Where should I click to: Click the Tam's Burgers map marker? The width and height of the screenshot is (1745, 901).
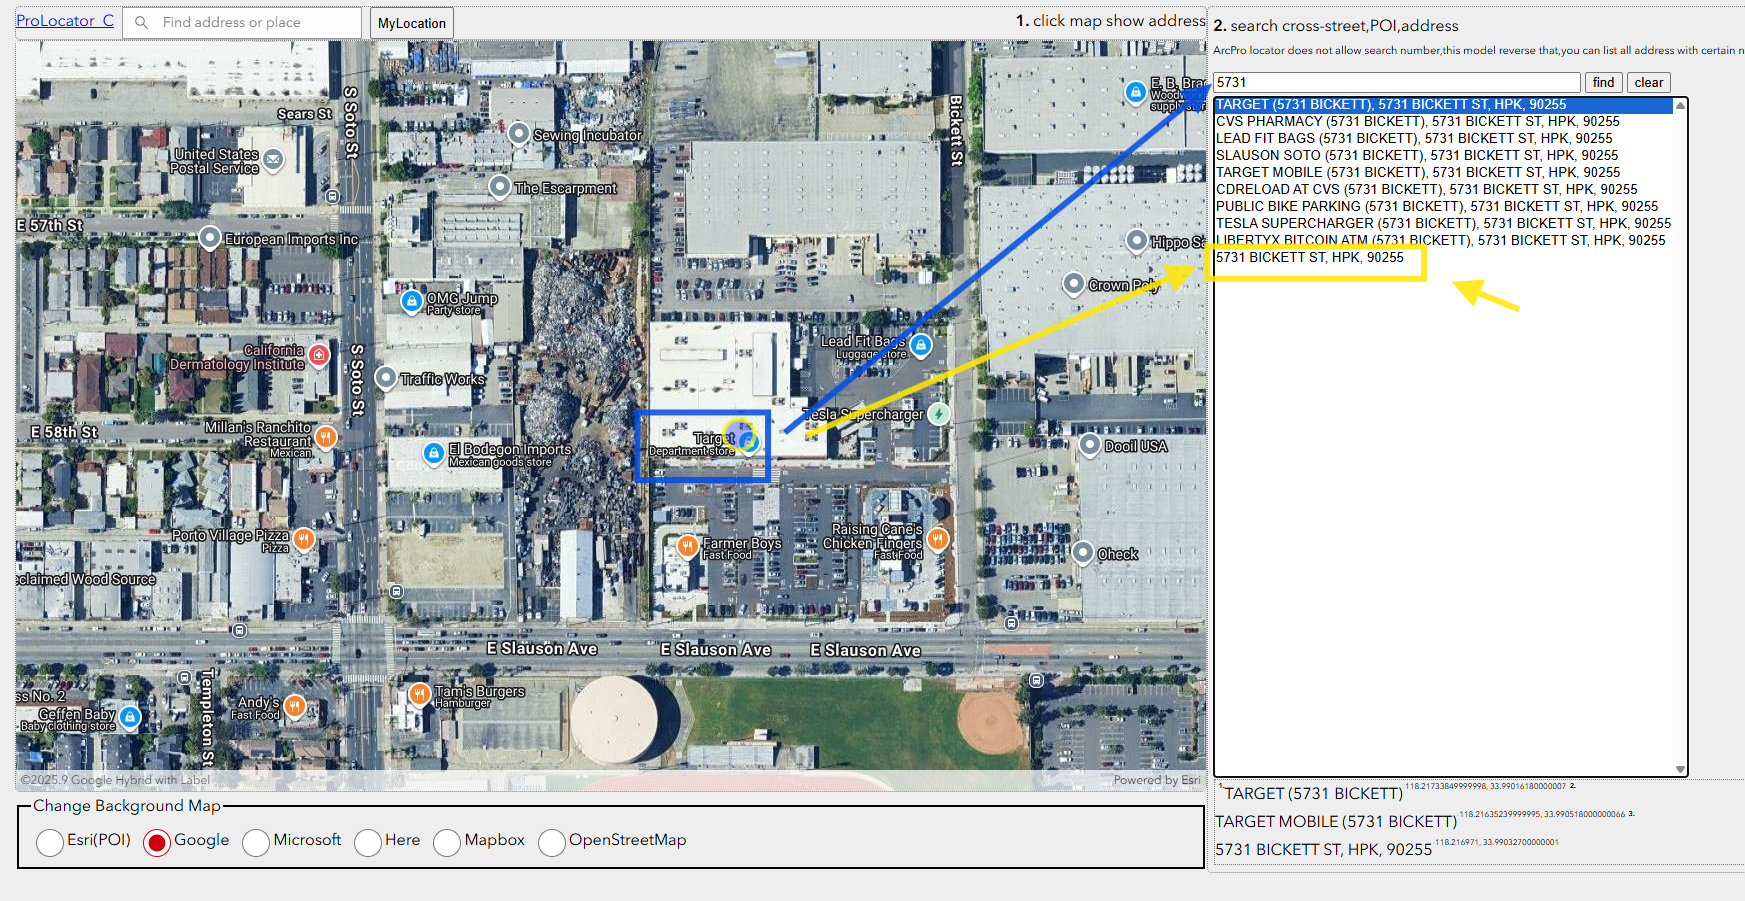(419, 694)
